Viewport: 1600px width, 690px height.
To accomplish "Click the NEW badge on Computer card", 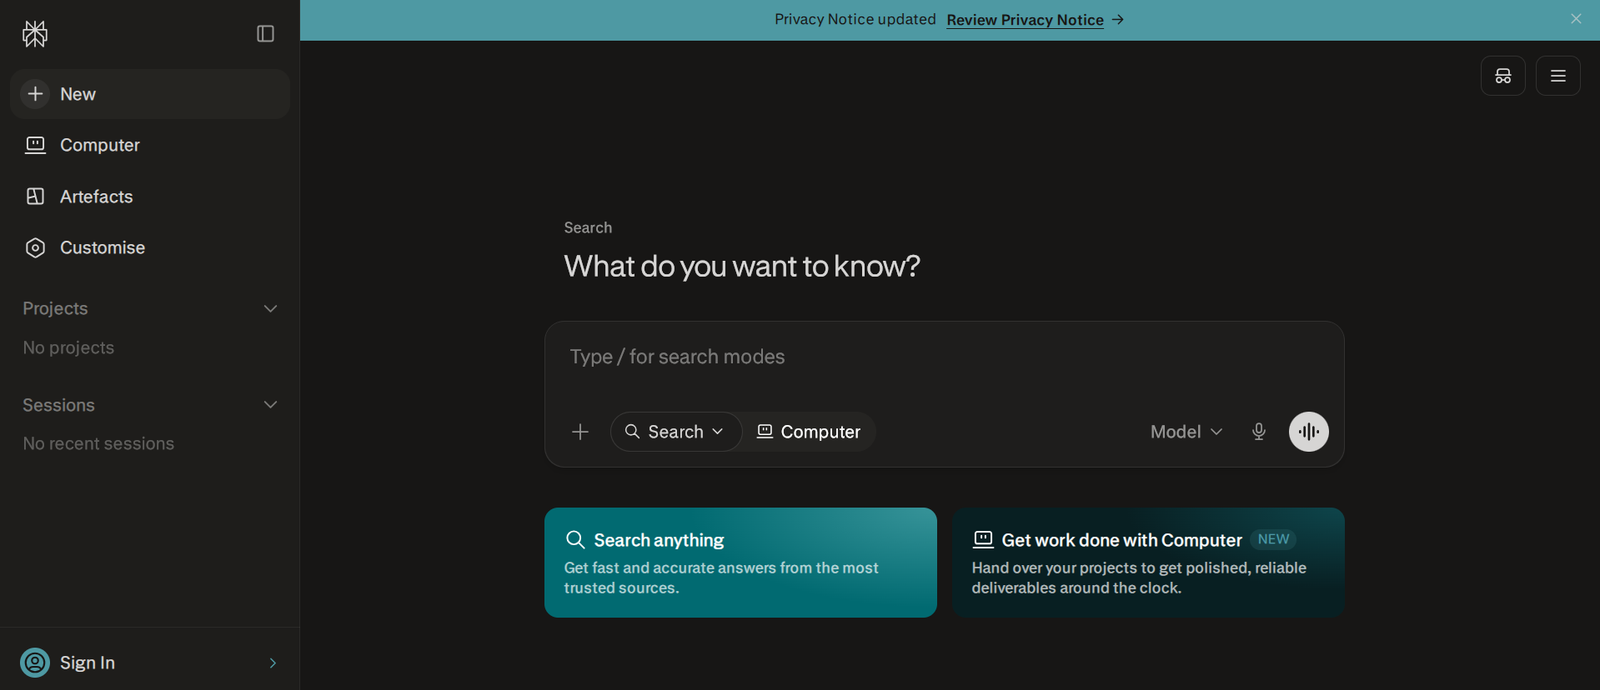I will coord(1273,539).
